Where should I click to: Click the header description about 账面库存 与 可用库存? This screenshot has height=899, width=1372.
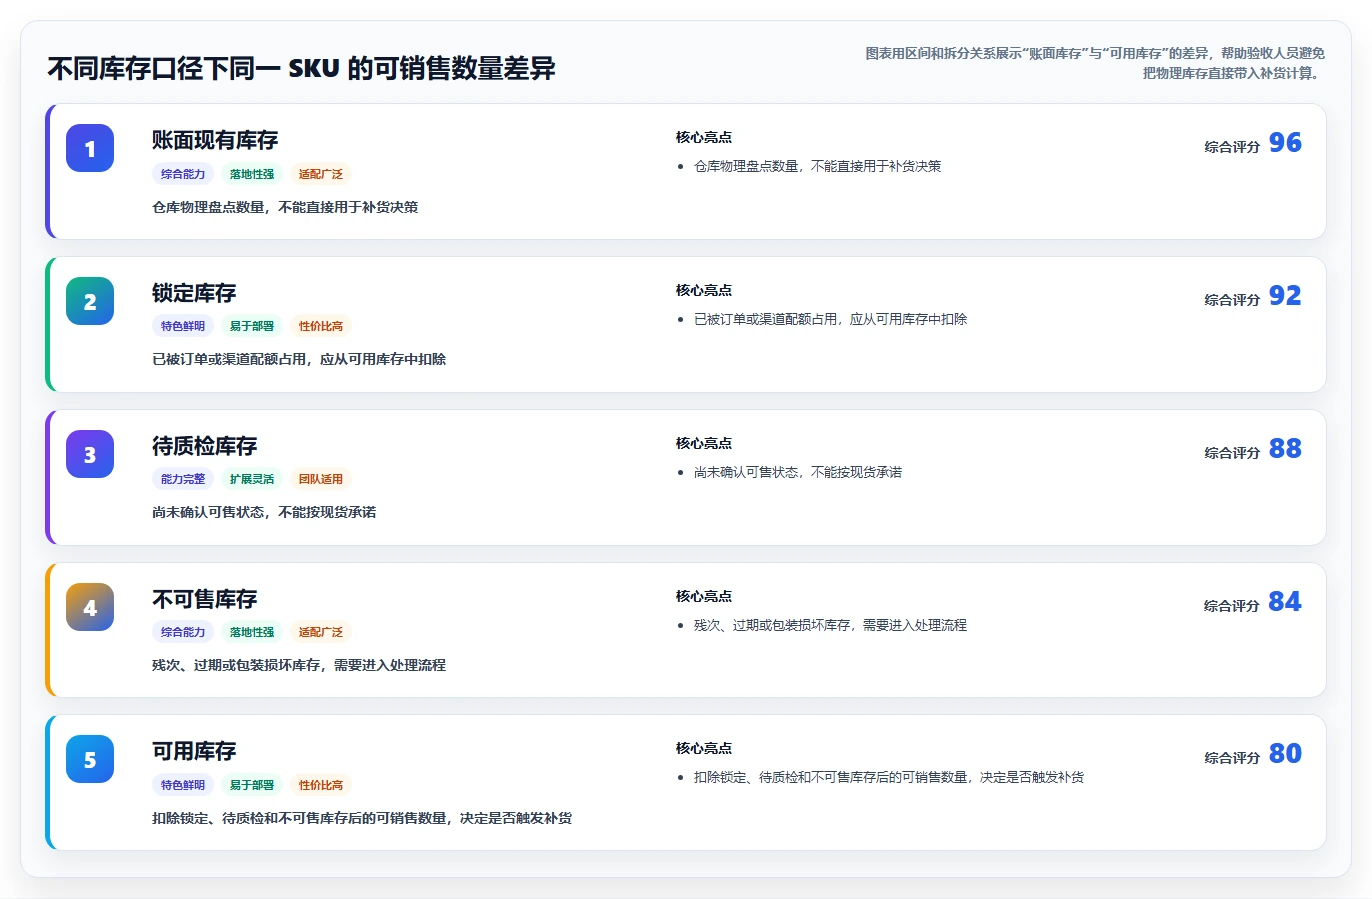coord(1095,63)
